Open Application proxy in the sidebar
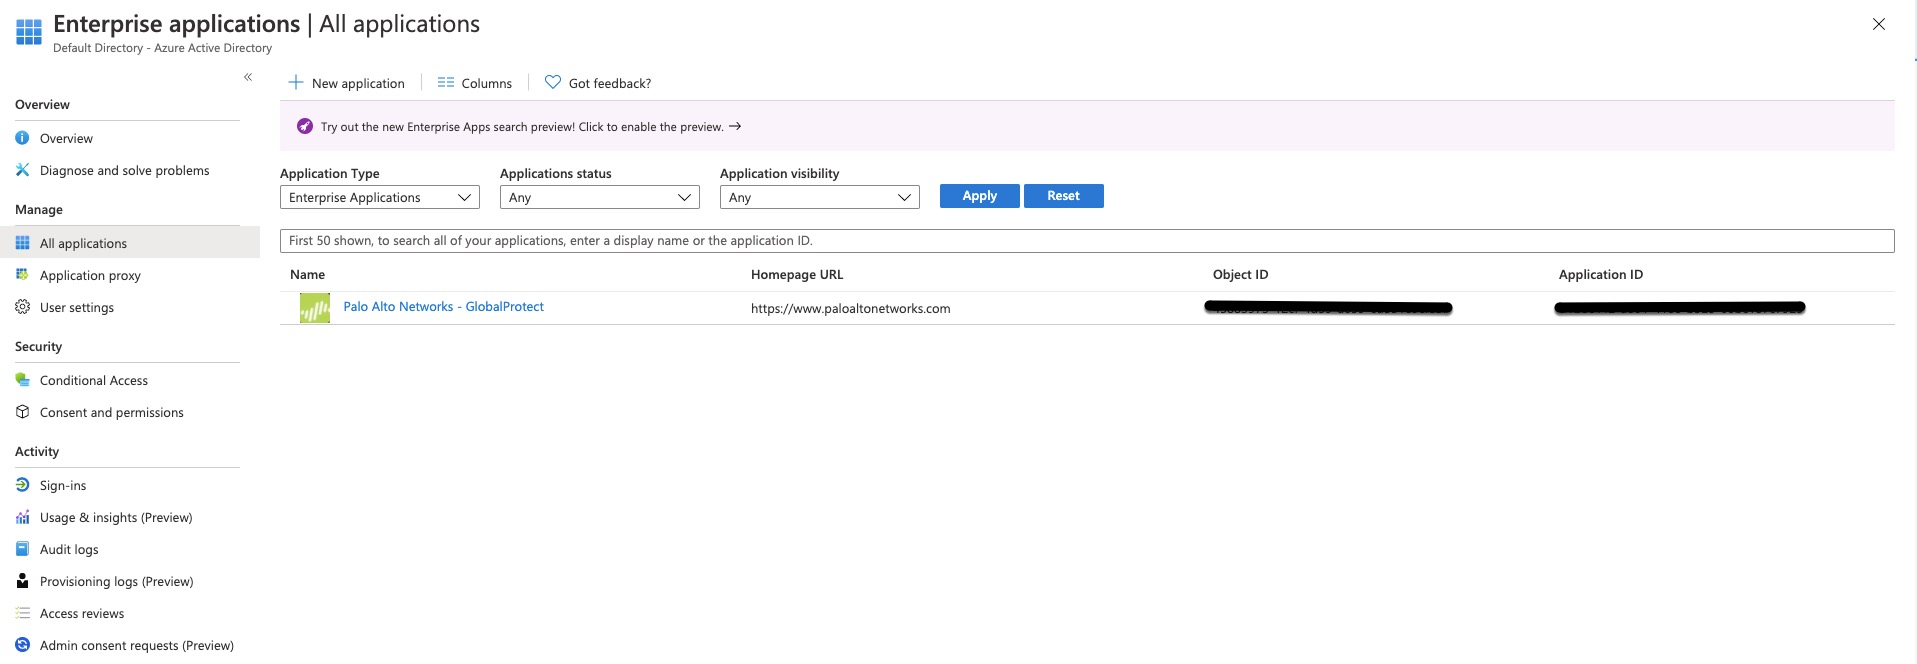This screenshot has width=1917, height=664. [90, 275]
